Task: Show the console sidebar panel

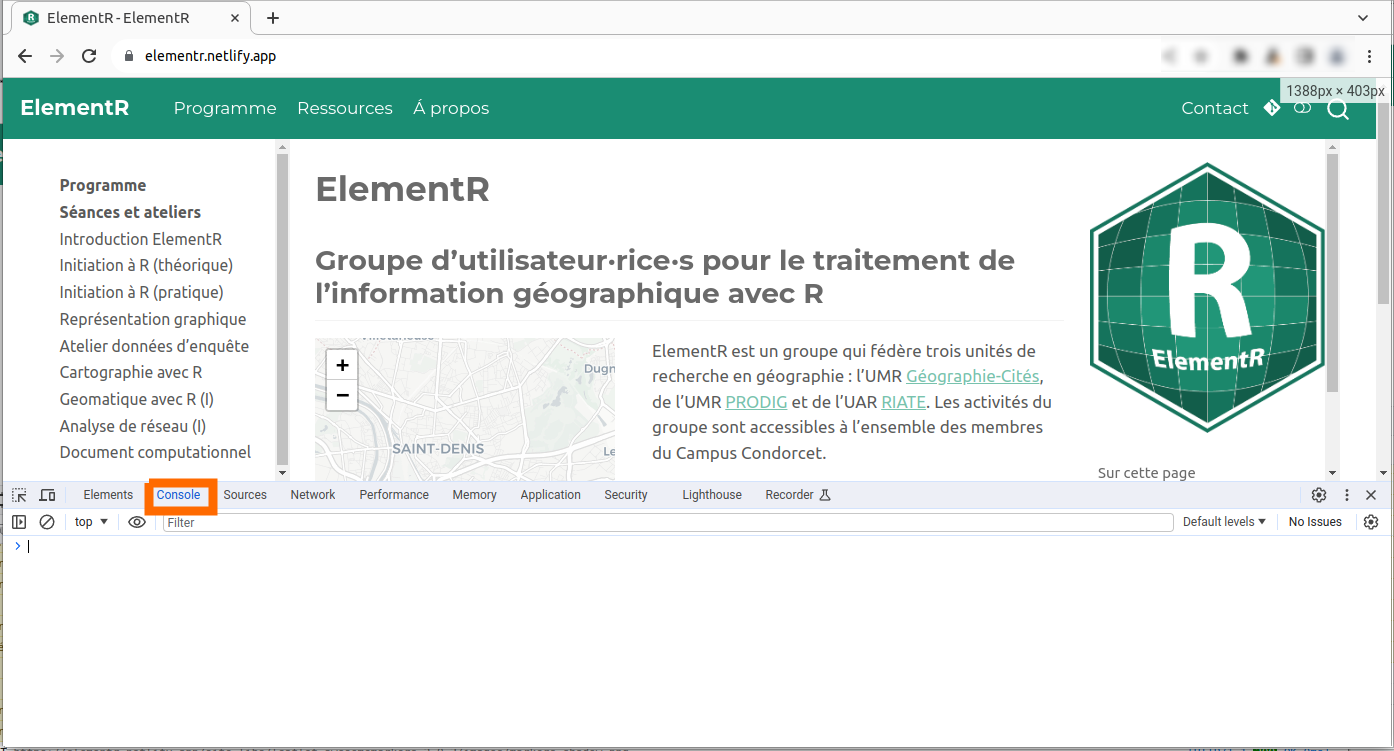Action: tap(19, 522)
